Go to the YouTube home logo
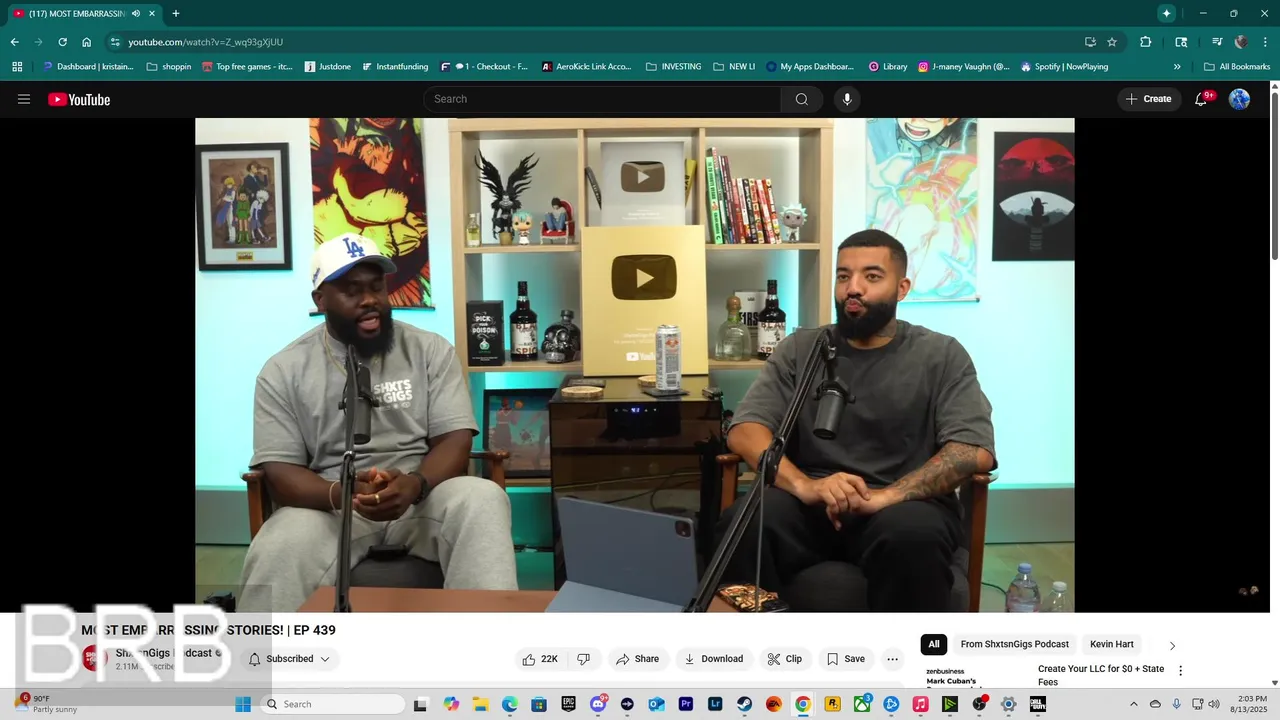Image resolution: width=1280 pixels, height=720 pixels. 79,99
